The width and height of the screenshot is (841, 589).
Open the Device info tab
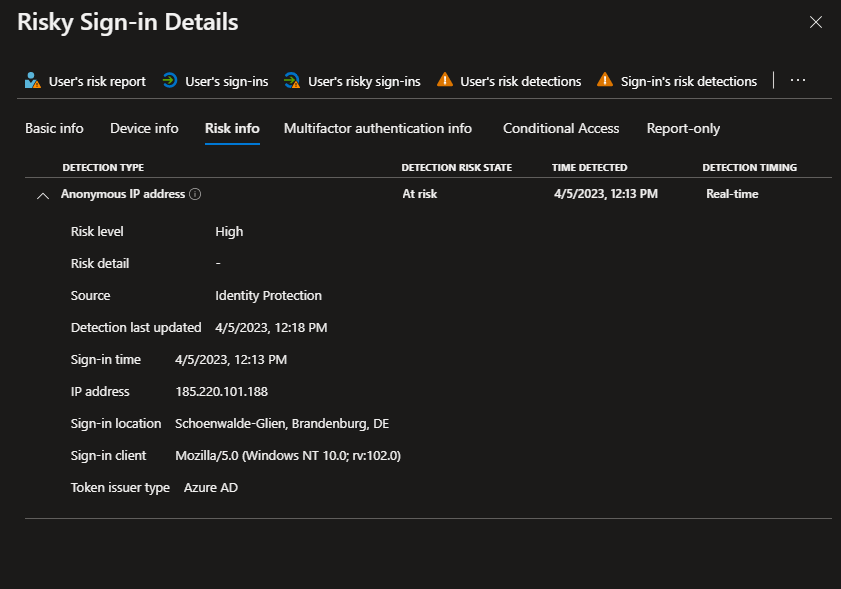[144, 128]
